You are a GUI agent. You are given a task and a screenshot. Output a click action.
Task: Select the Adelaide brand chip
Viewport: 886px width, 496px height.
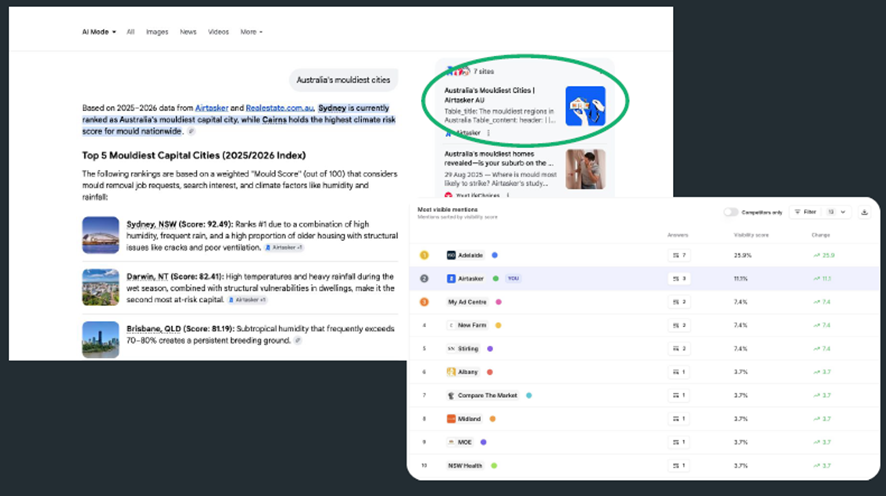click(x=465, y=255)
